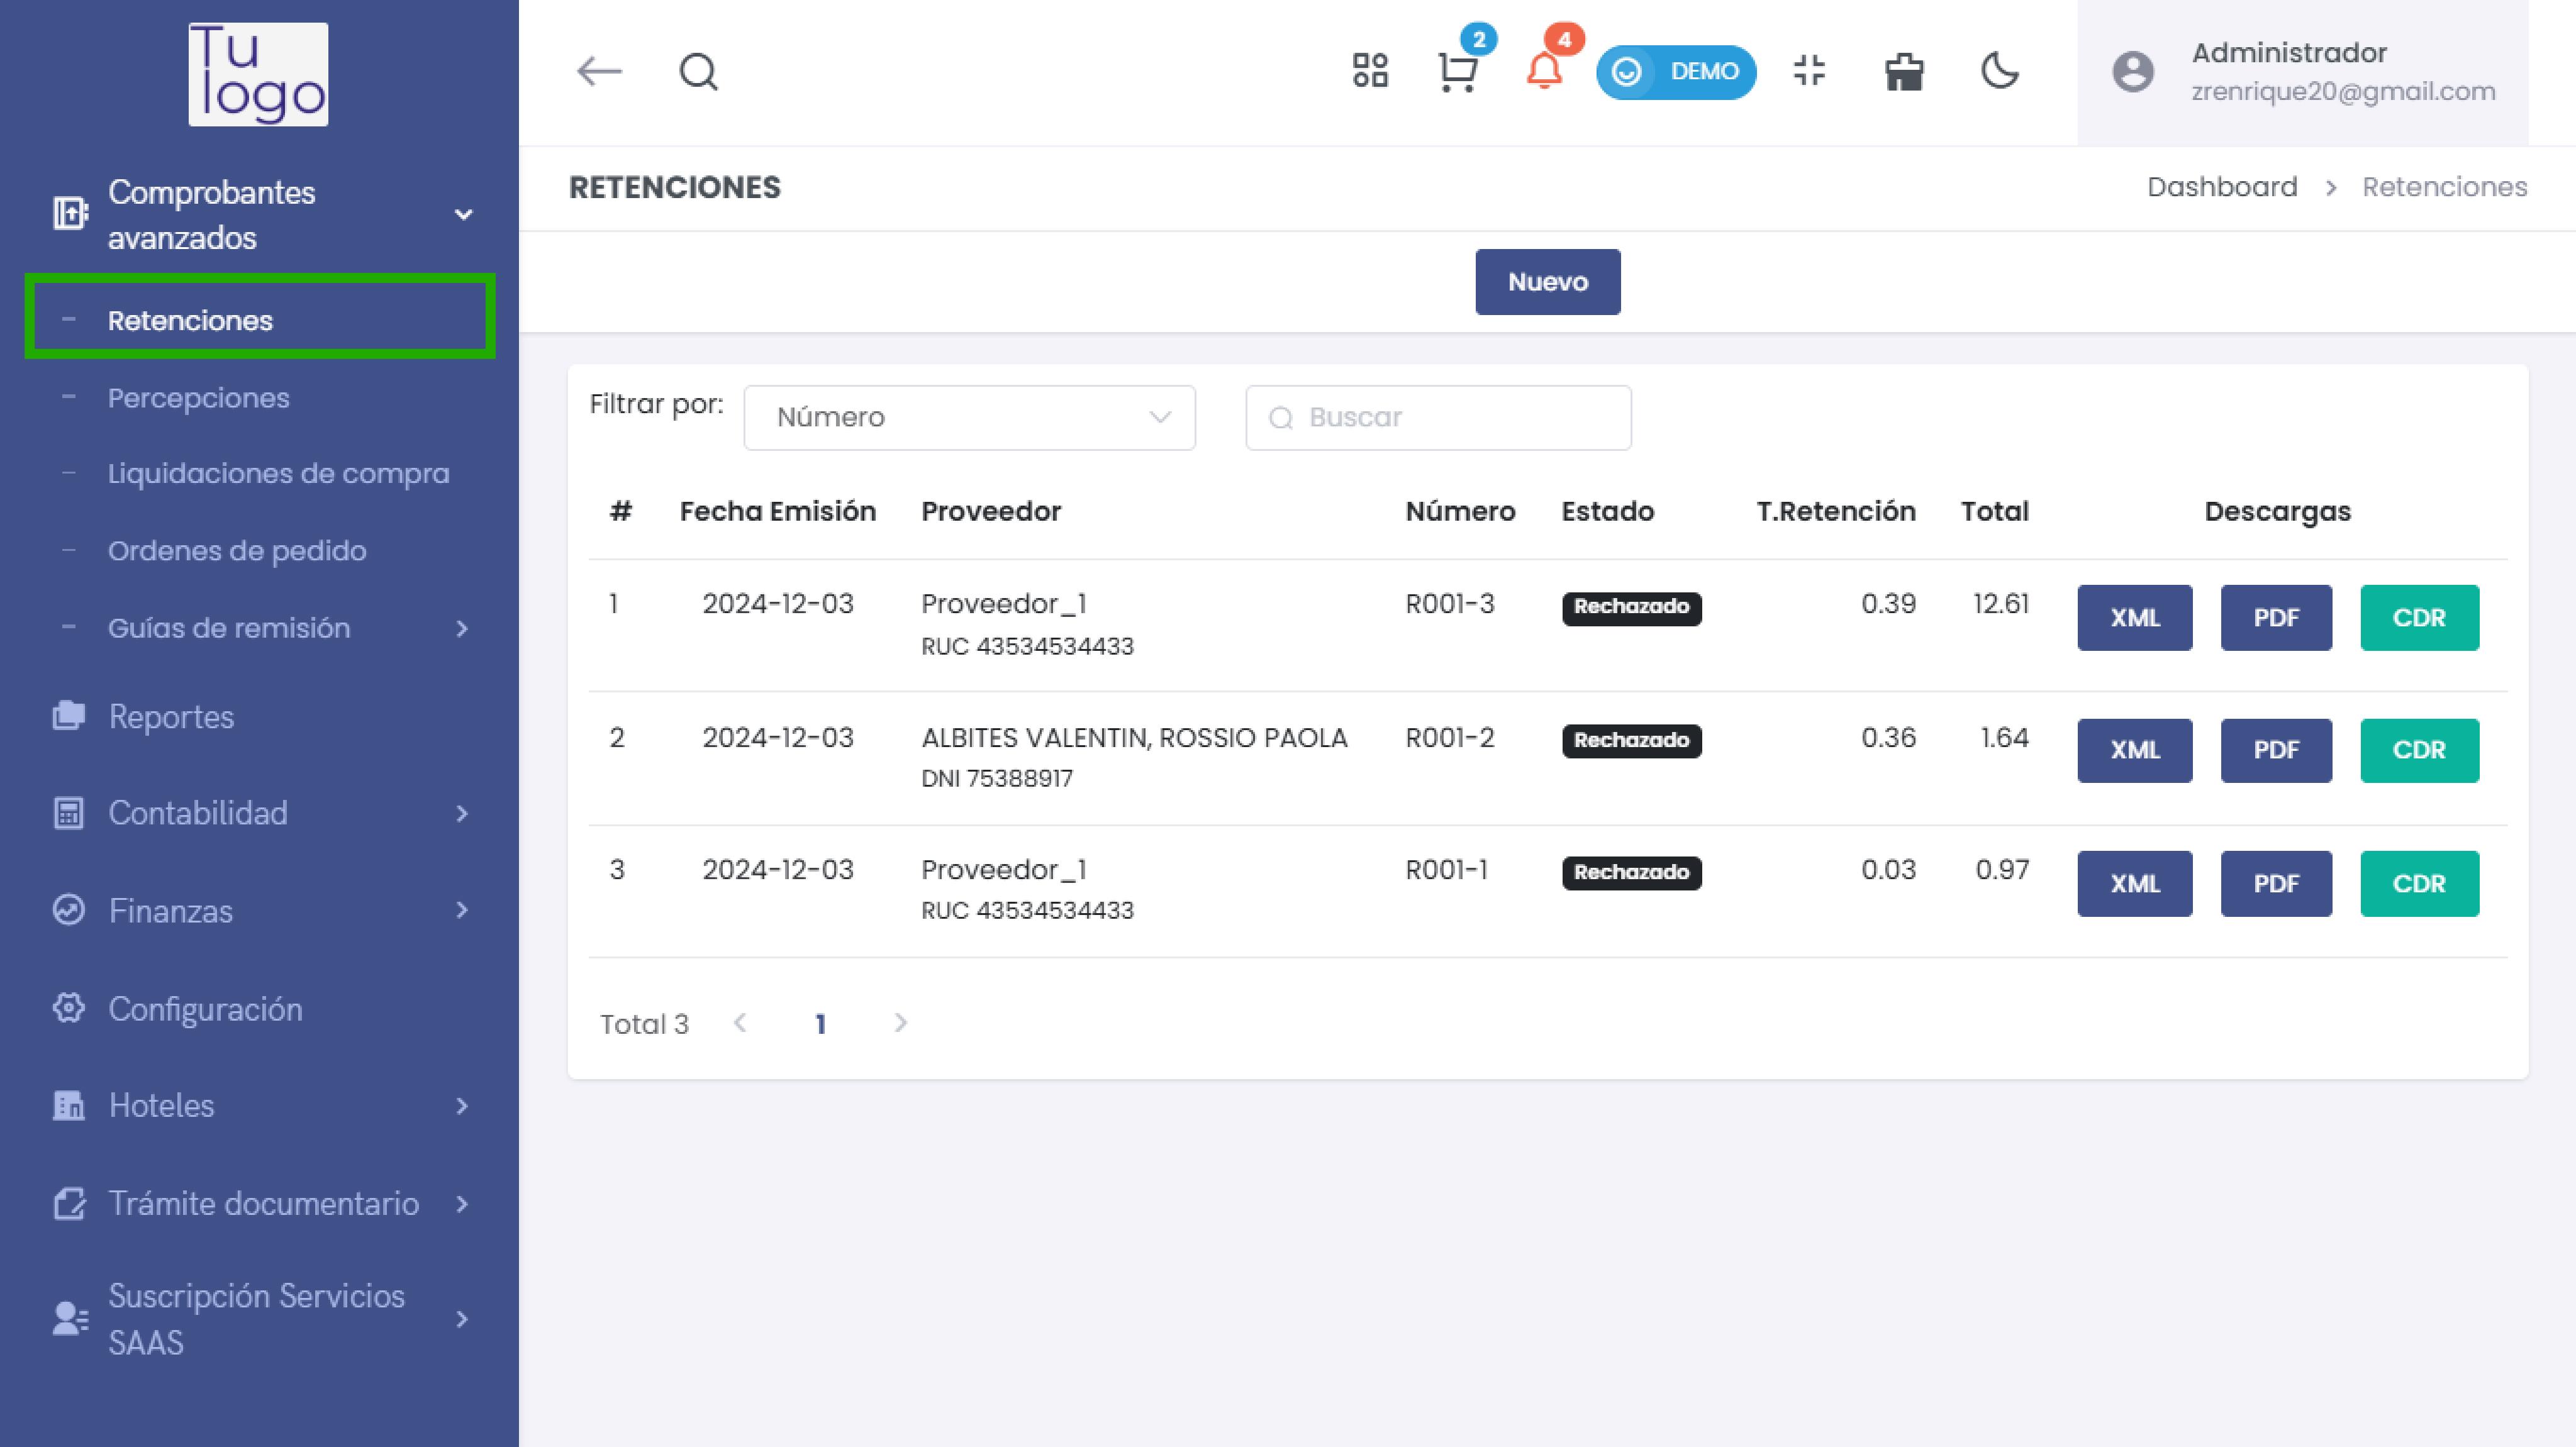Open Liquidaciones de compra in the sidebar
This screenshot has height=1447, width=2576.
[x=278, y=473]
